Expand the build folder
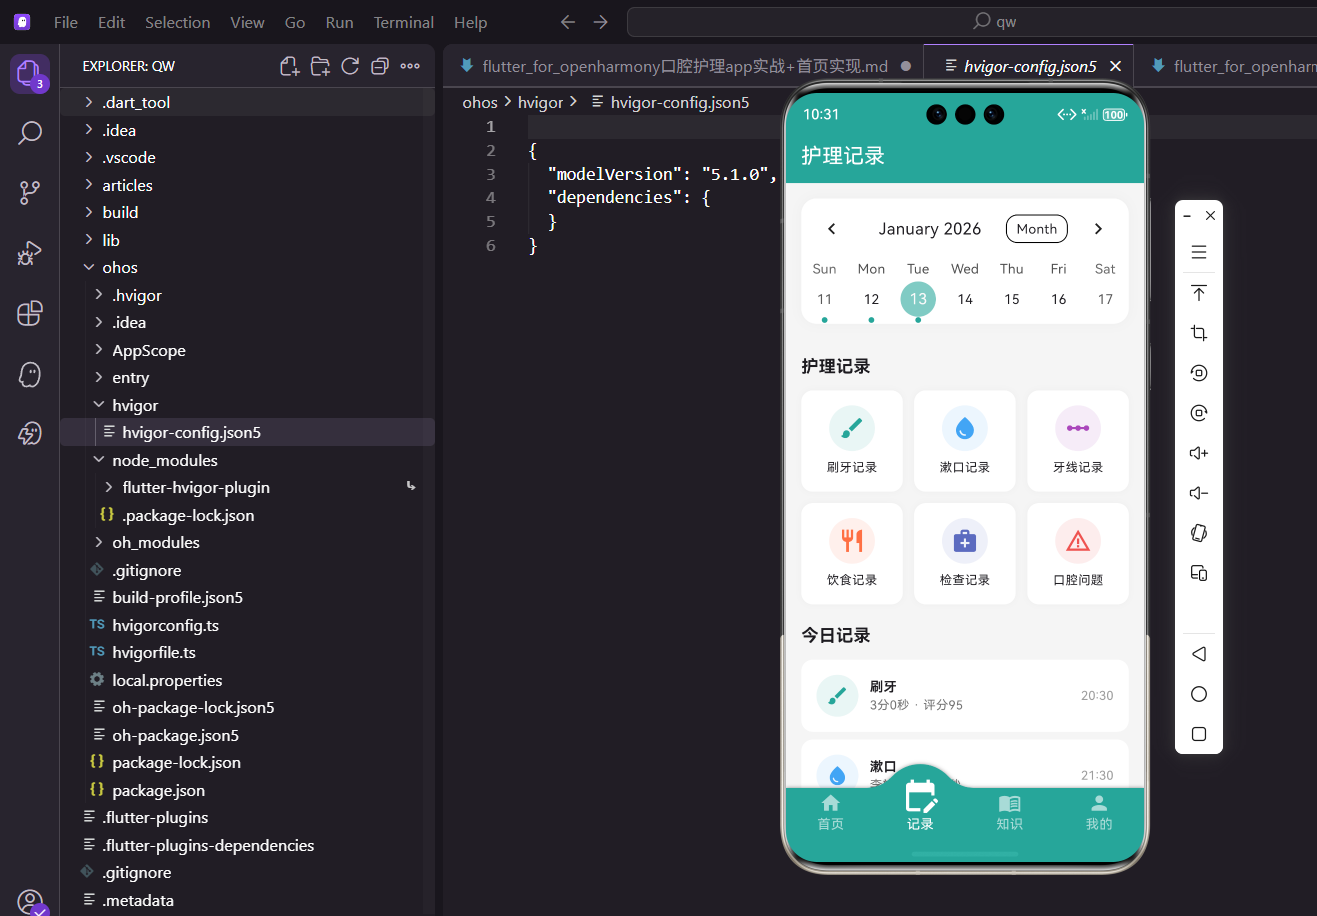The width and height of the screenshot is (1317, 916). (247, 212)
